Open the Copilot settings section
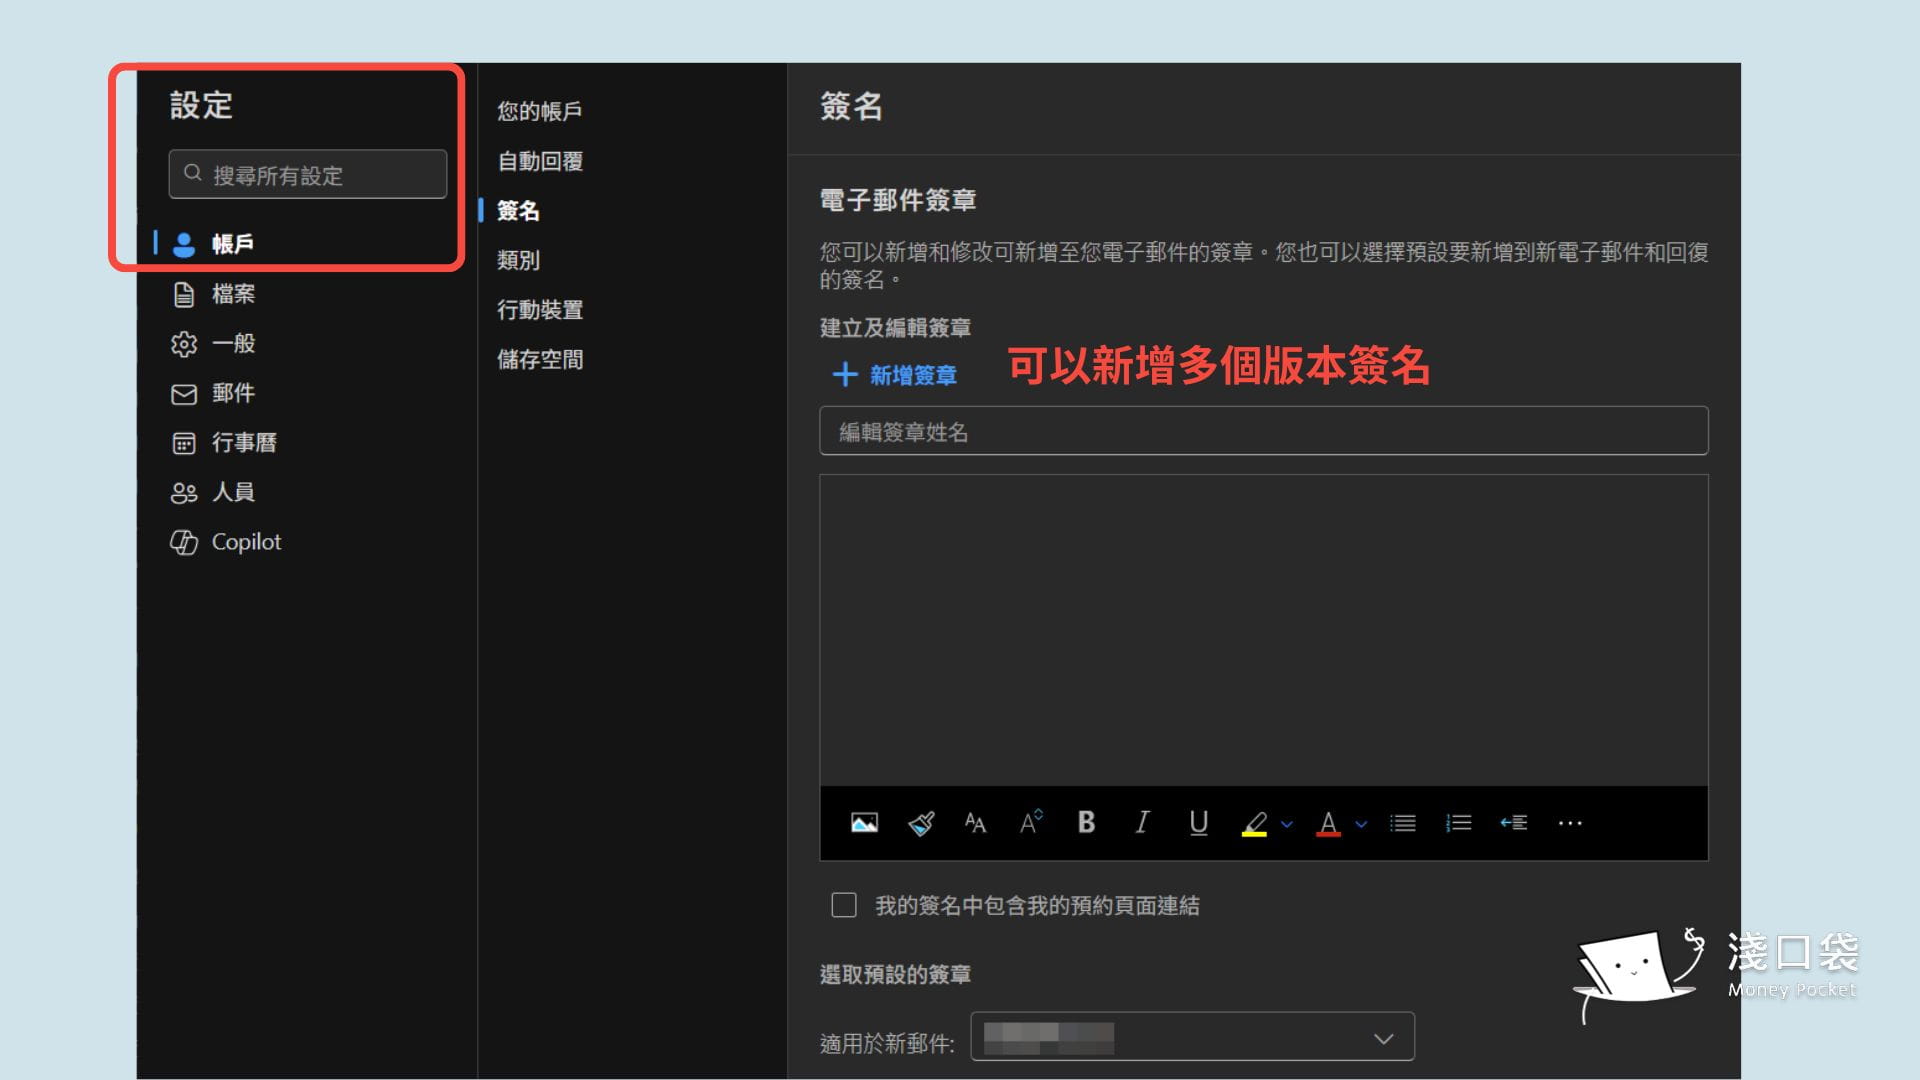The image size is (1920, 1080). tap(244, 542)
